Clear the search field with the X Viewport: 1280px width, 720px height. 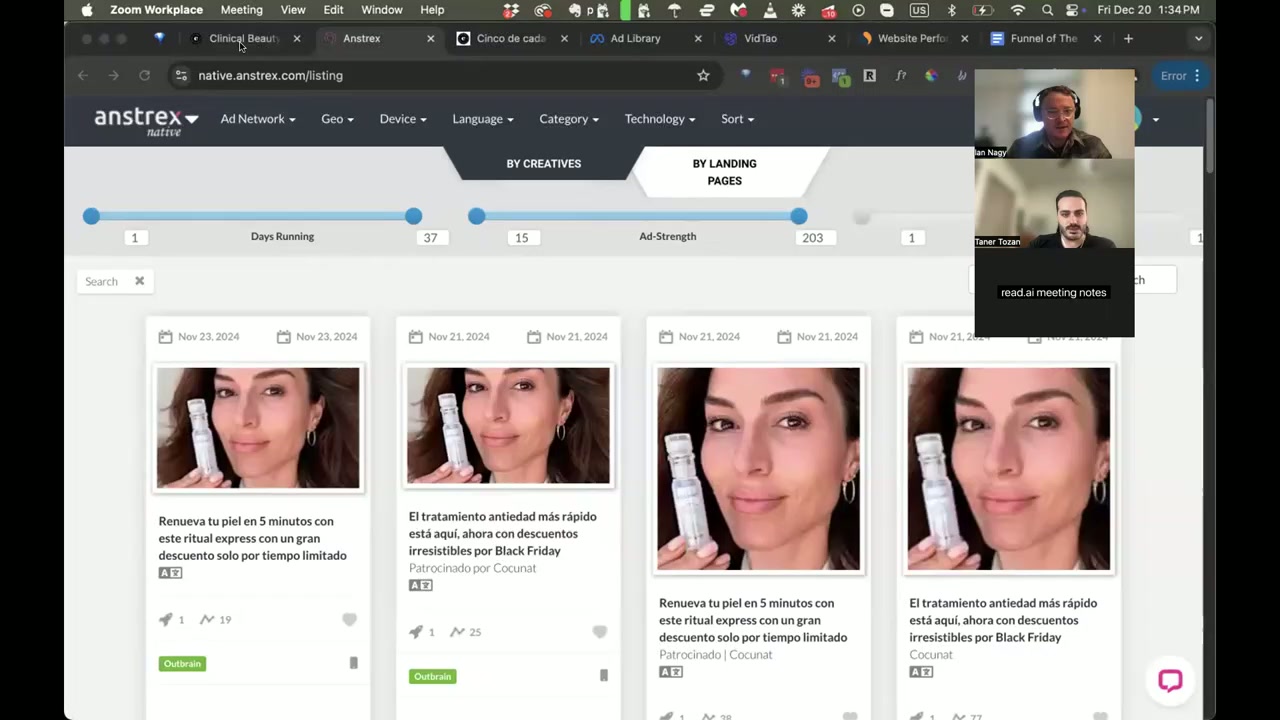[x=139, y=281]
